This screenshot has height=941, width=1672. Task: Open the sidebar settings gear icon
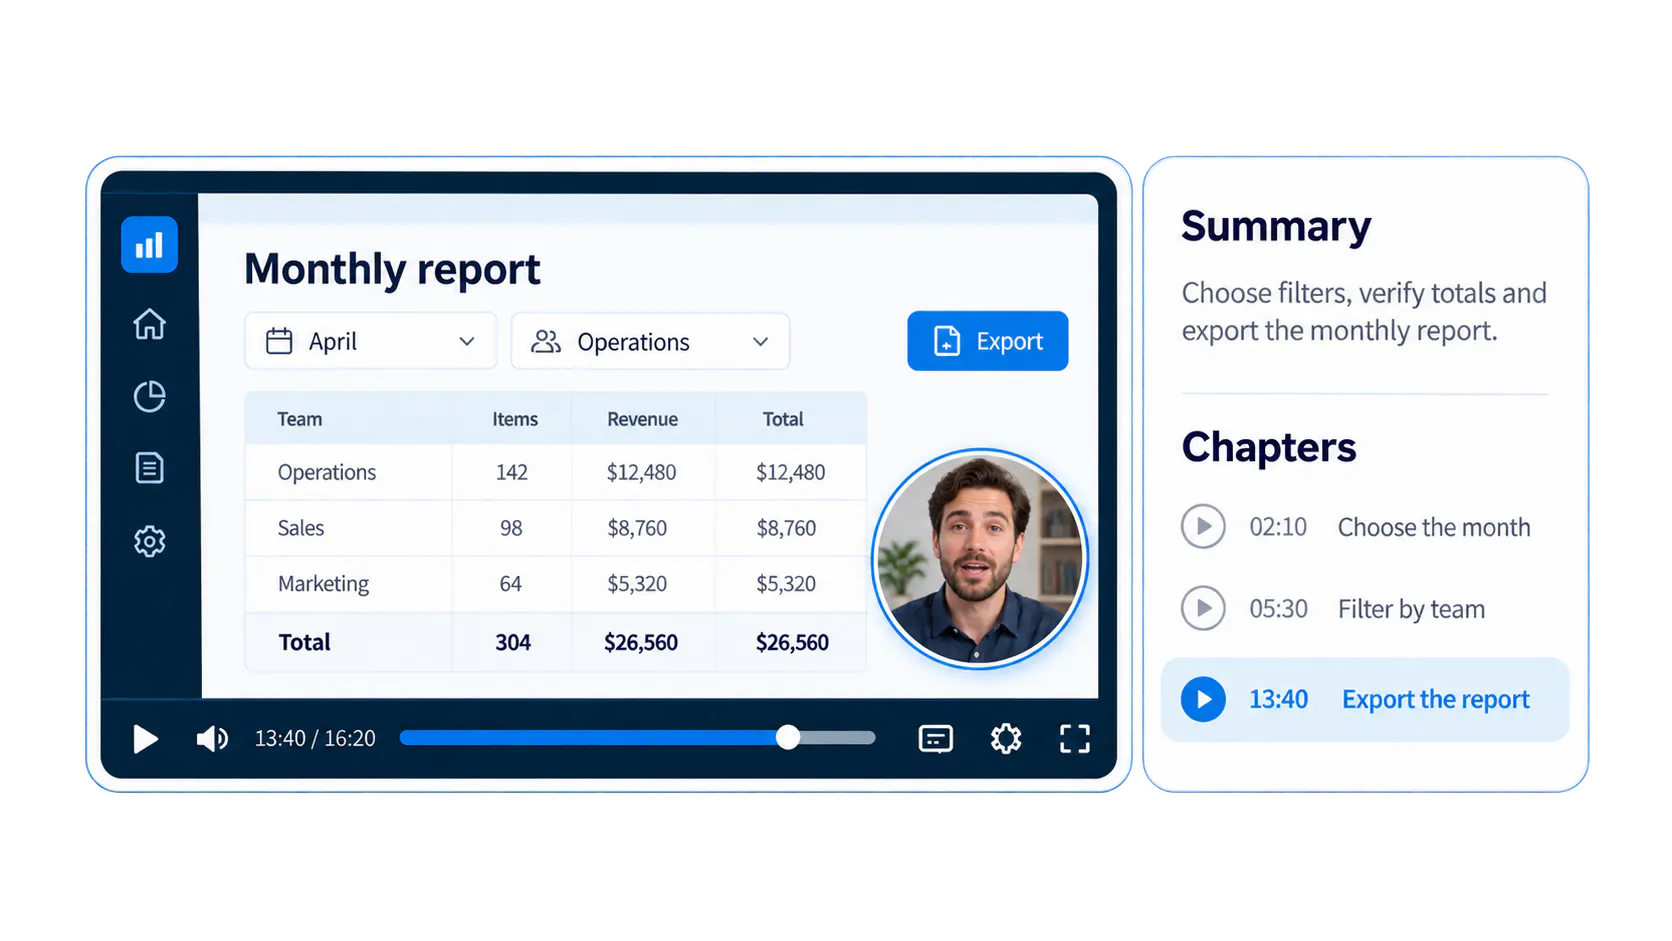coord(149,541)
